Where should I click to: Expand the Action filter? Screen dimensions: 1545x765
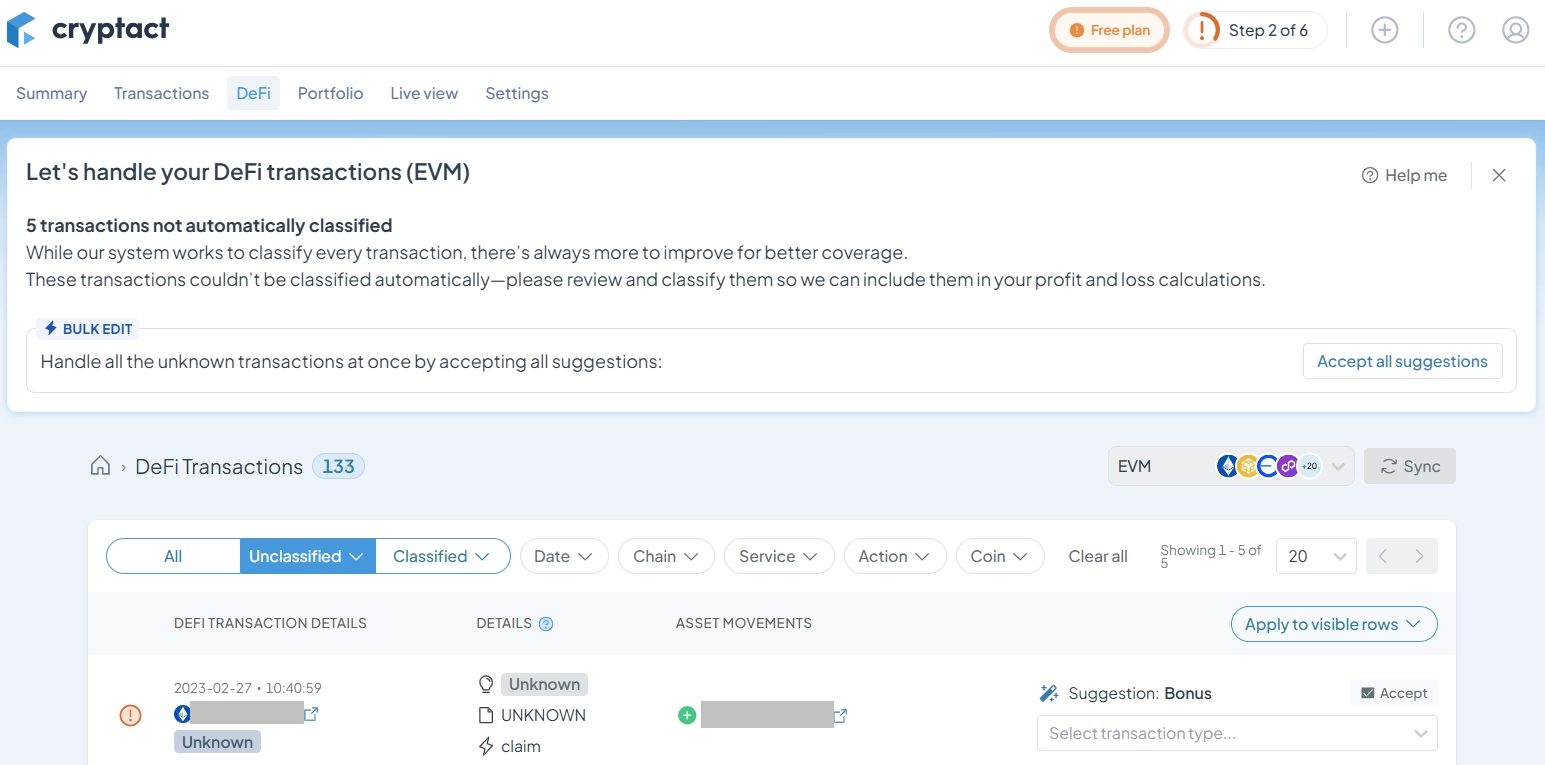pos(895,556)
